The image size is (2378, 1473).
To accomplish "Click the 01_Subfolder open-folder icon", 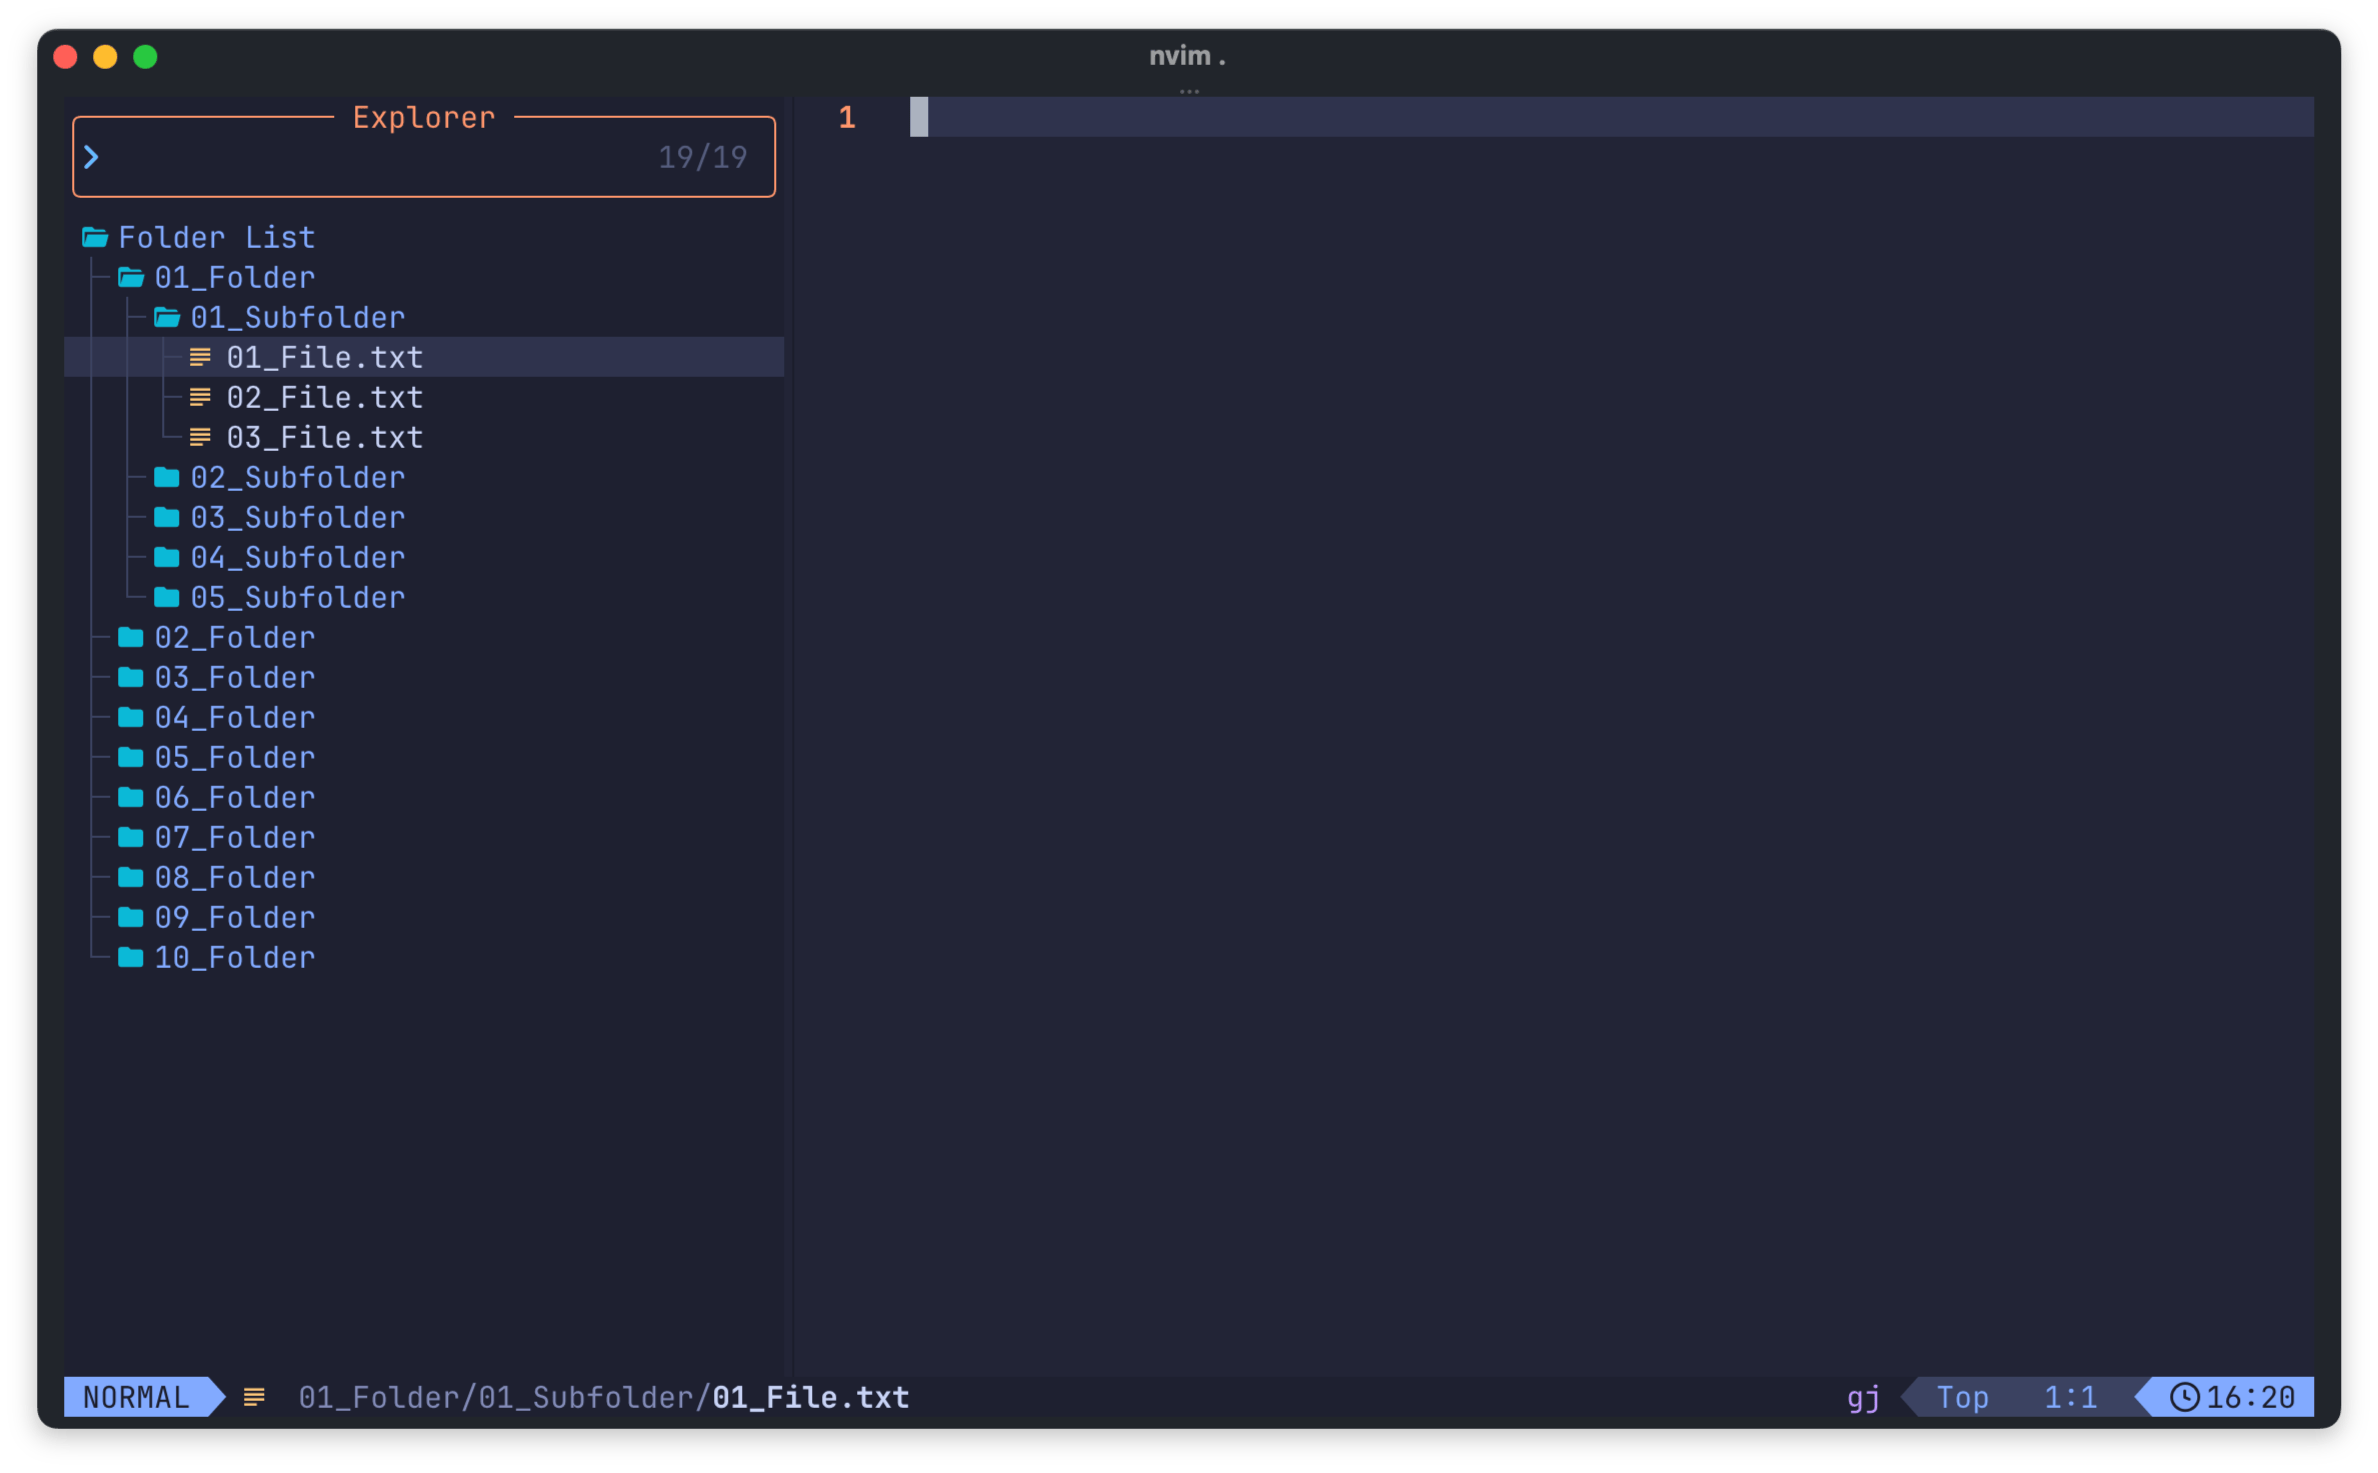I will [167, 317].
